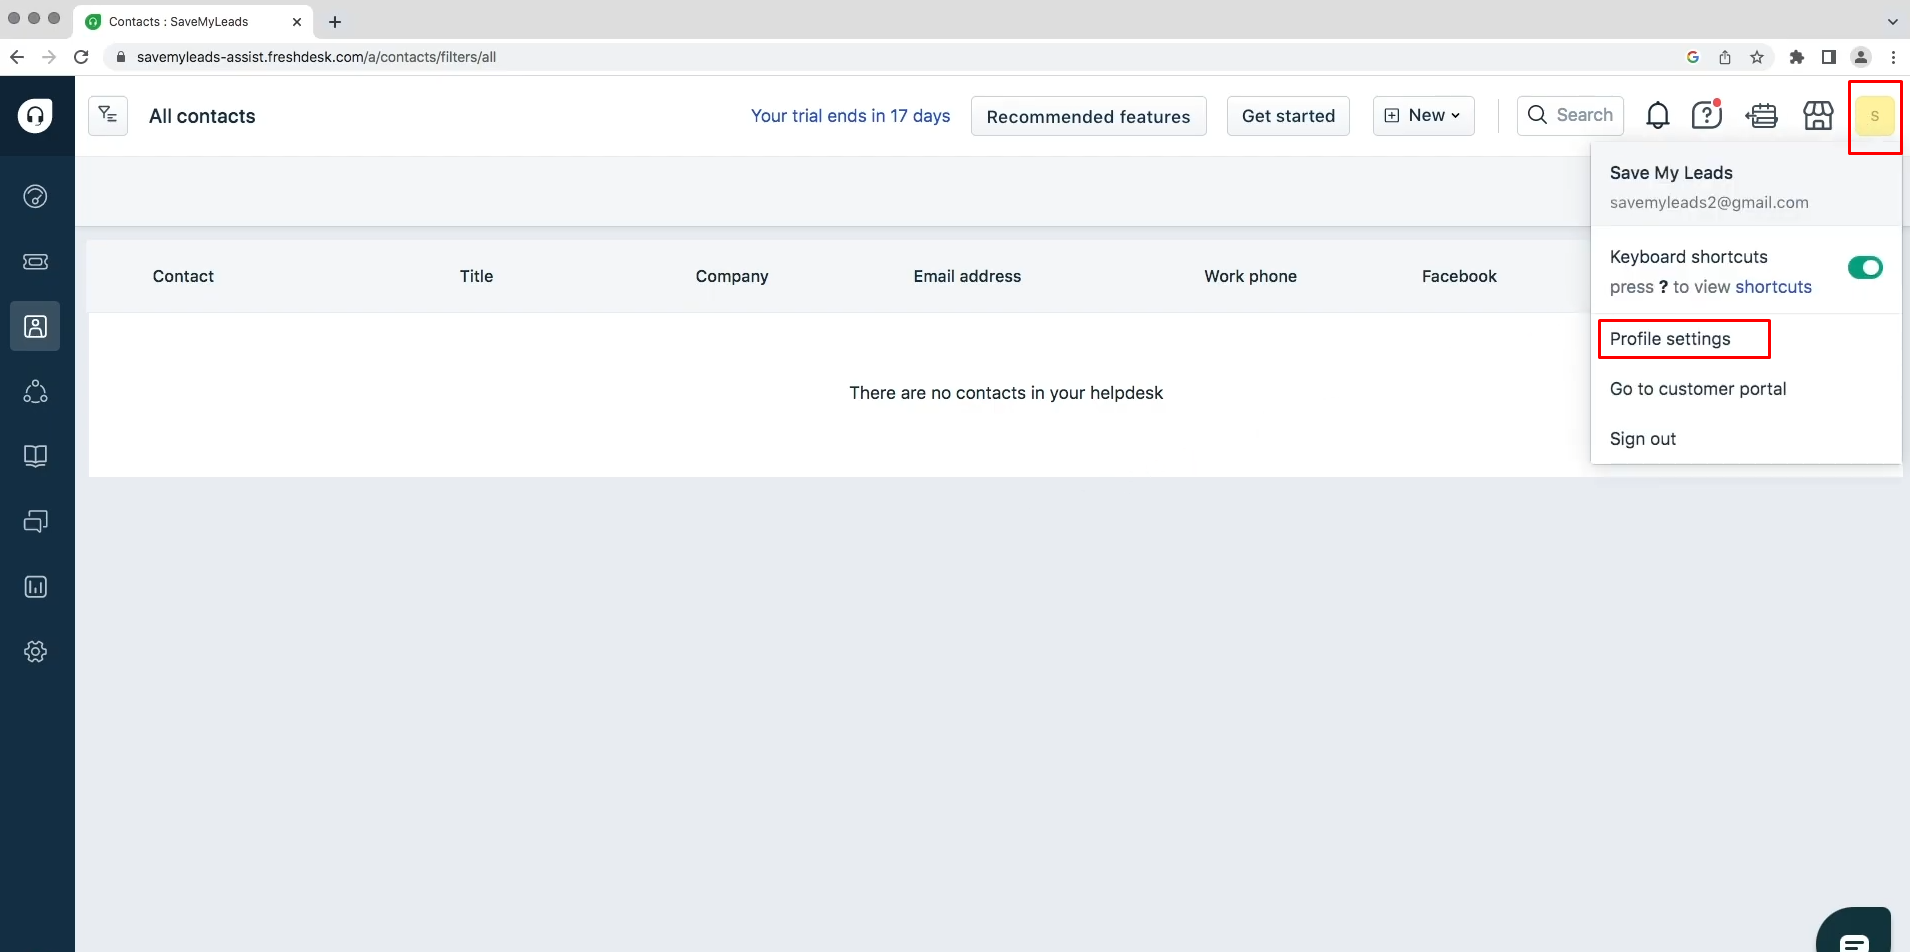Toggle the Keyboard shortcuts switch
Viewport: 1910px width, 952px height.
(x=1865, y=267)
